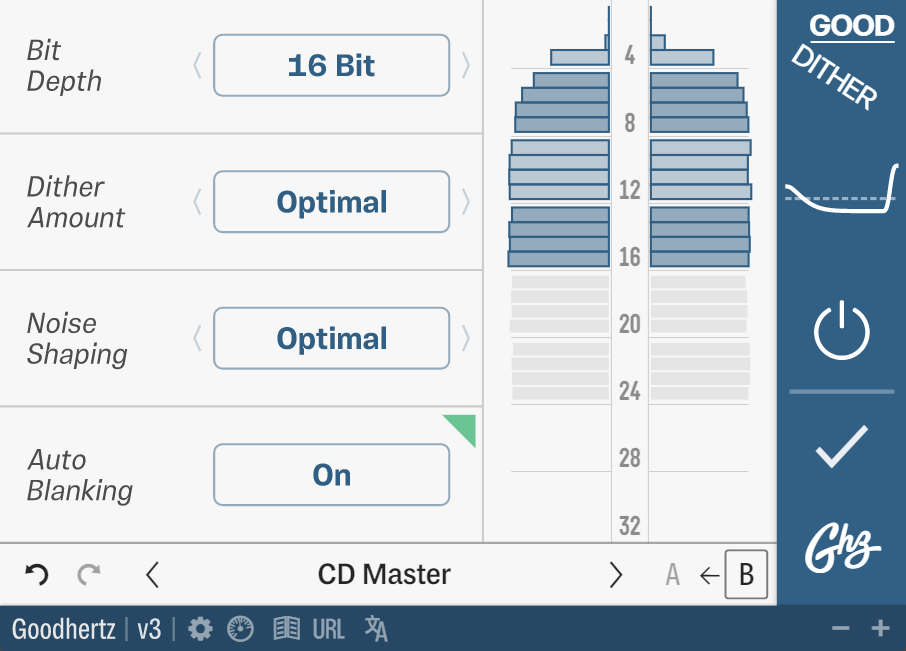
Task: Click the left channel bit meter
Action: pos(559,202)
